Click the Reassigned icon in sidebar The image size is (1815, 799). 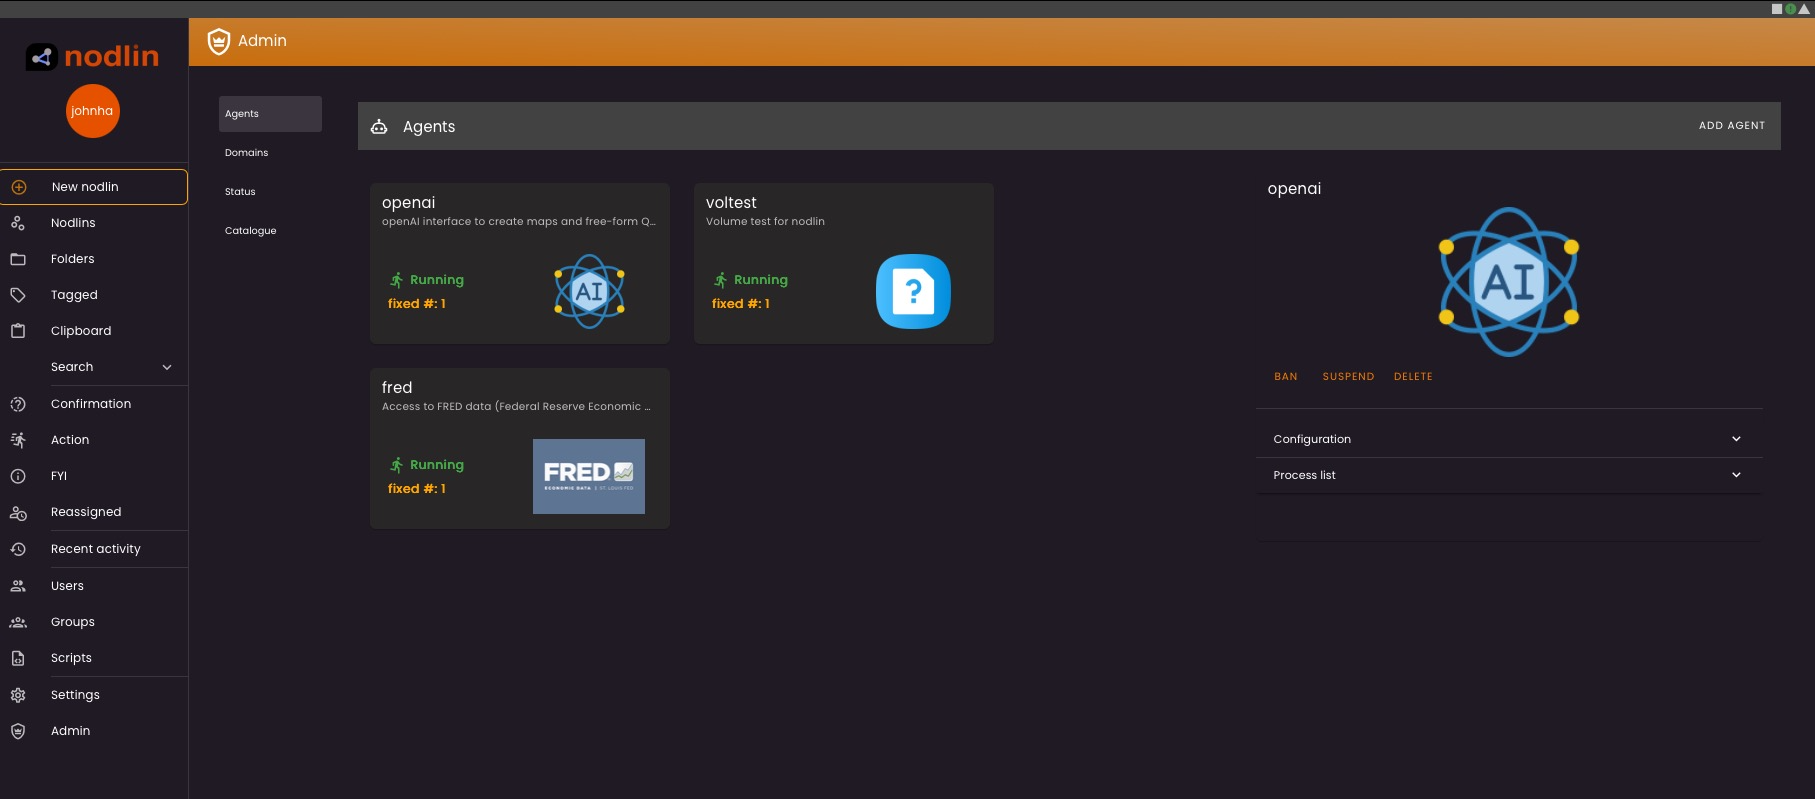click(18, 512)
